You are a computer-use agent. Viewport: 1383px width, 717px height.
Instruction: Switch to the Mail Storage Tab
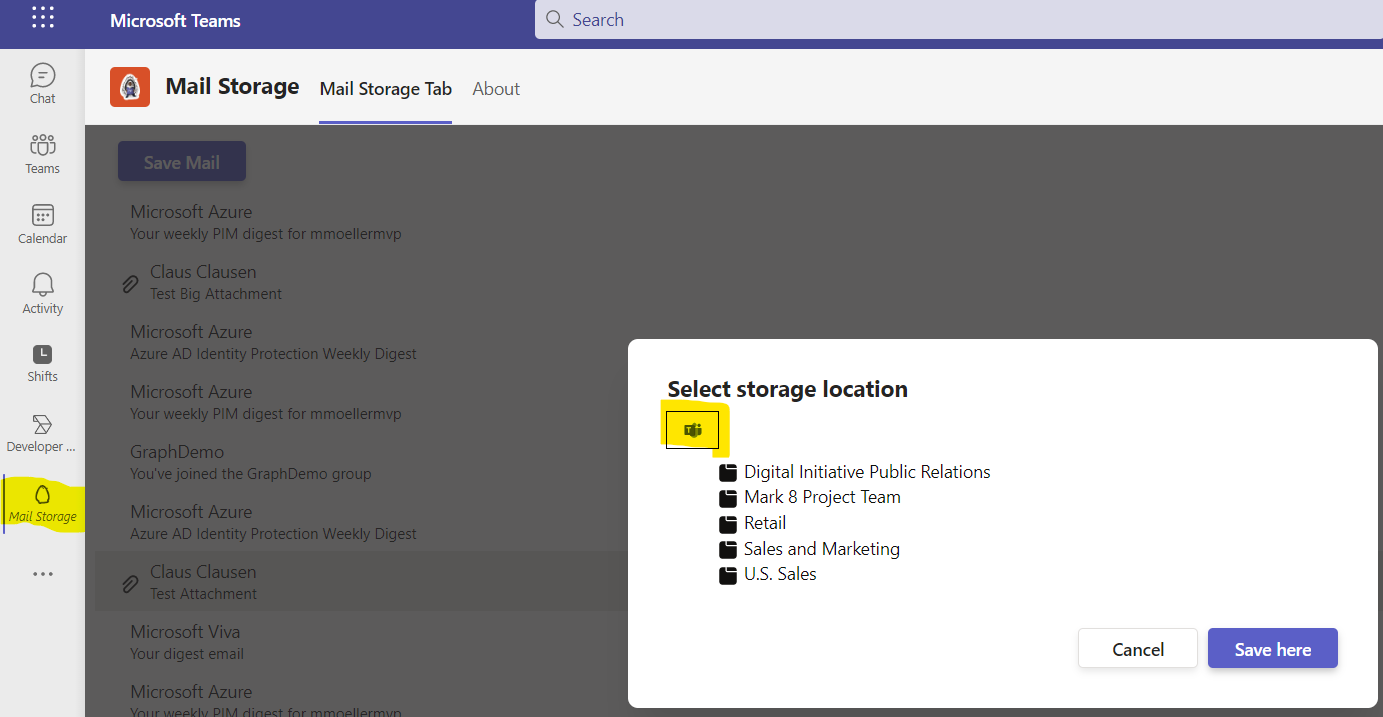pyautogui.click(x=386, y=89)
